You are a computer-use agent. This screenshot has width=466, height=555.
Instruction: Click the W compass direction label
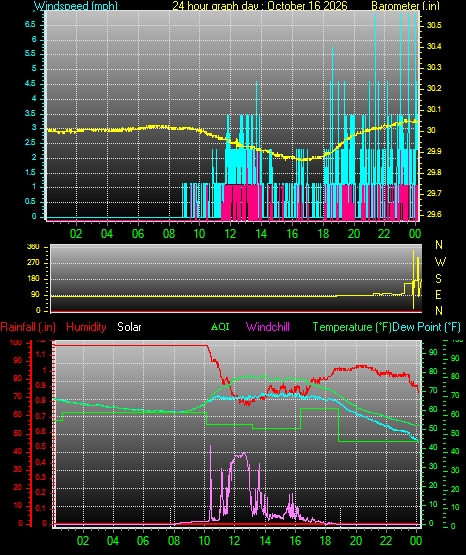pos(440,262)
